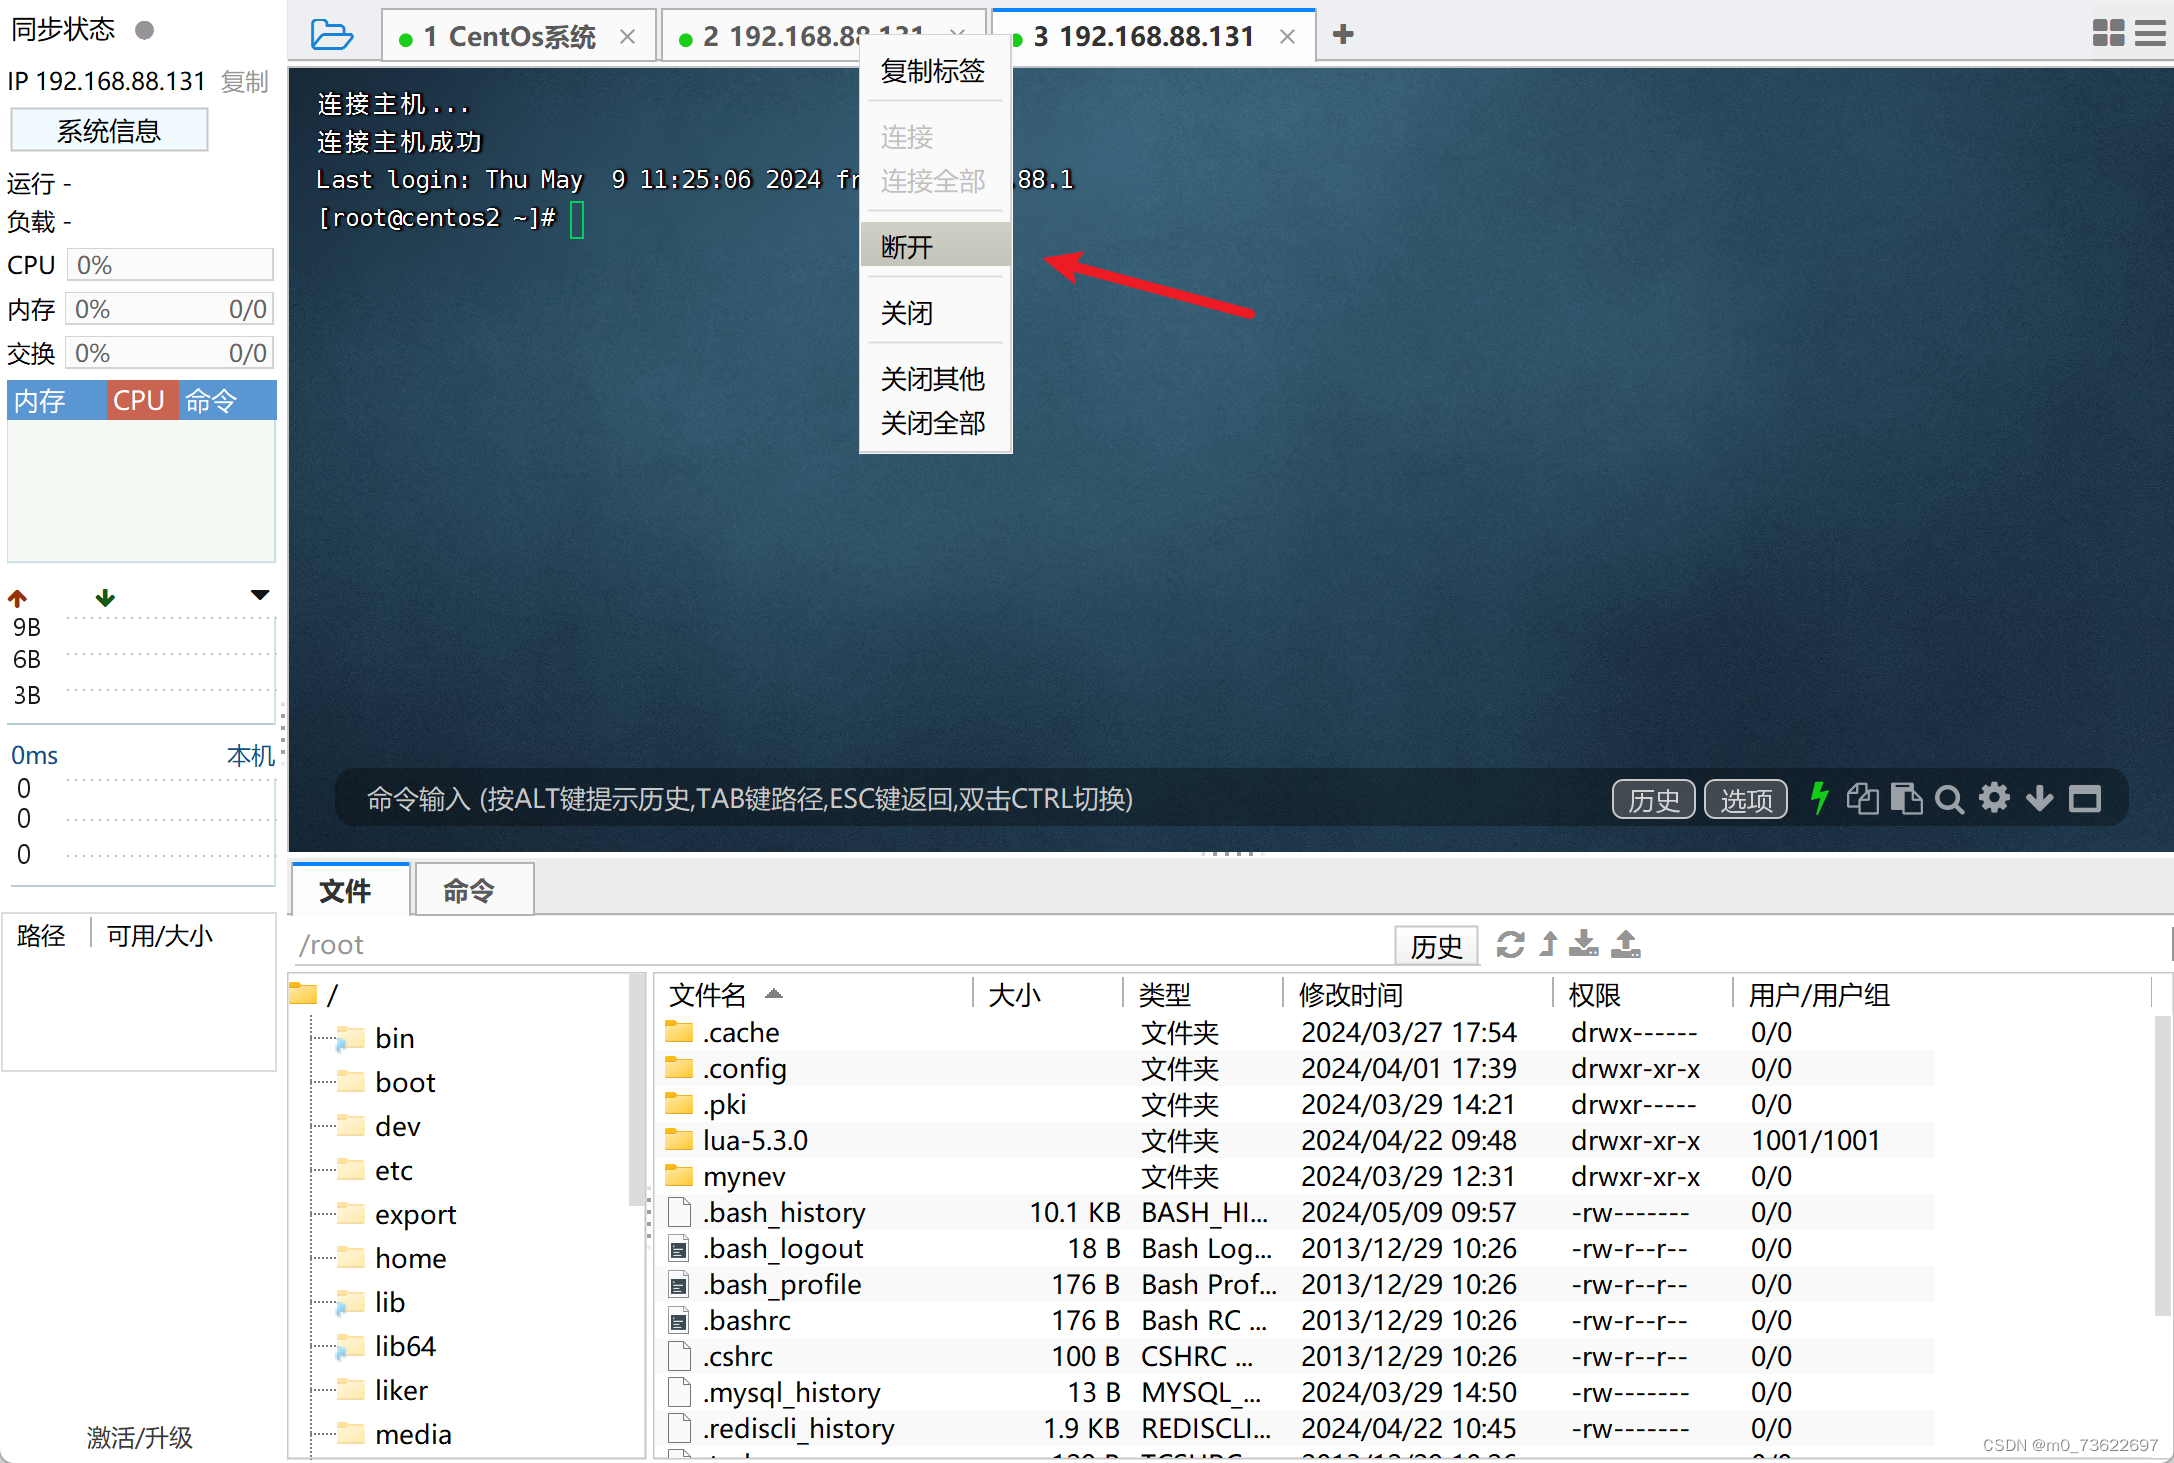Go up to parent directory icon
Screen dimensions: 2174x1463
[x=1548, y=944]
